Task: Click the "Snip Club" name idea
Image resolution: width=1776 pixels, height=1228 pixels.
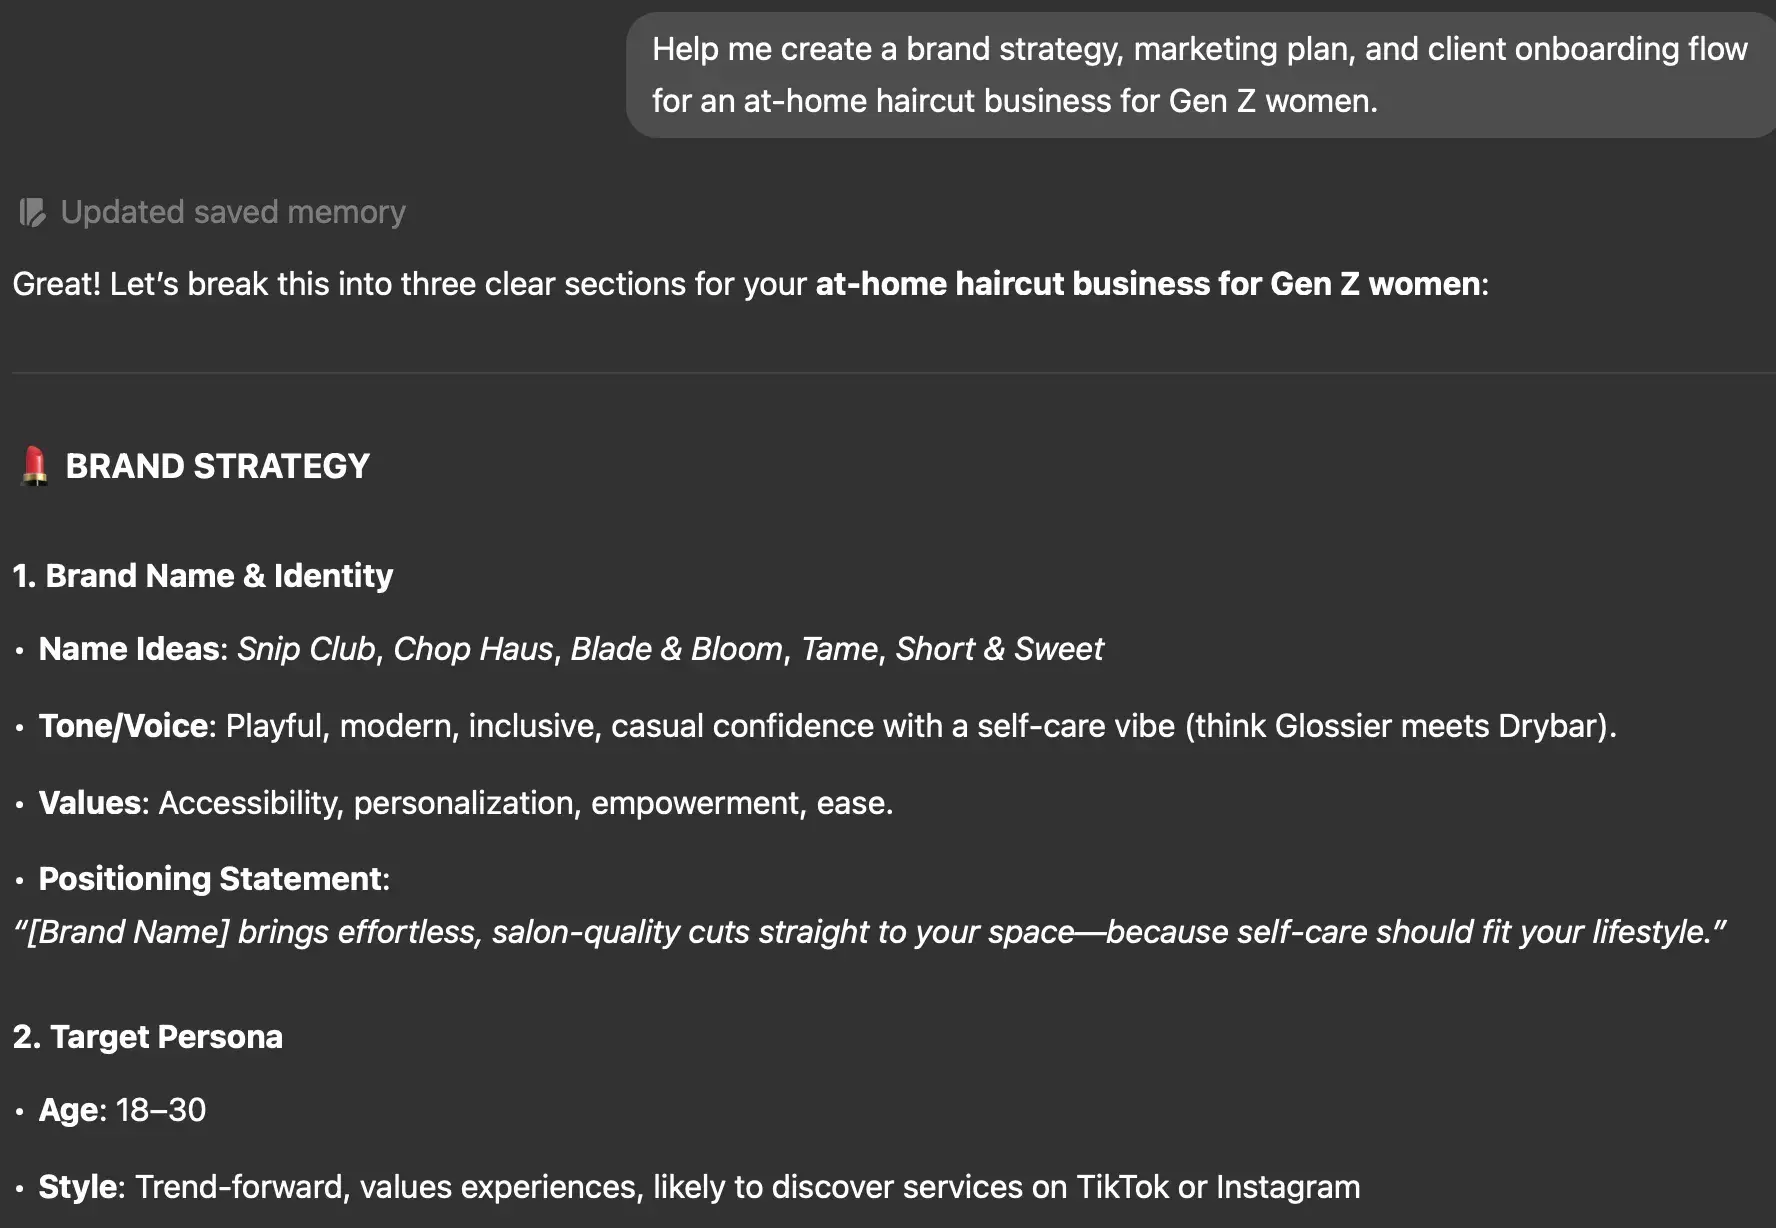Action: pyautogui.click(x=306, y=649)
